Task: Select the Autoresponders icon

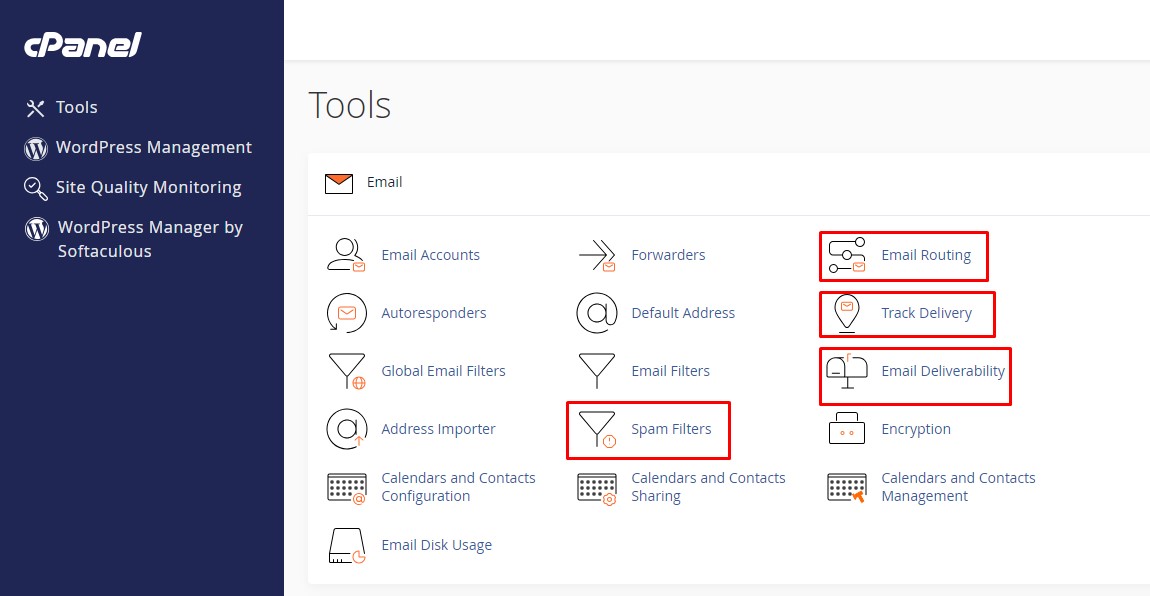Action: pyautogui.click(x=346, y=313)
